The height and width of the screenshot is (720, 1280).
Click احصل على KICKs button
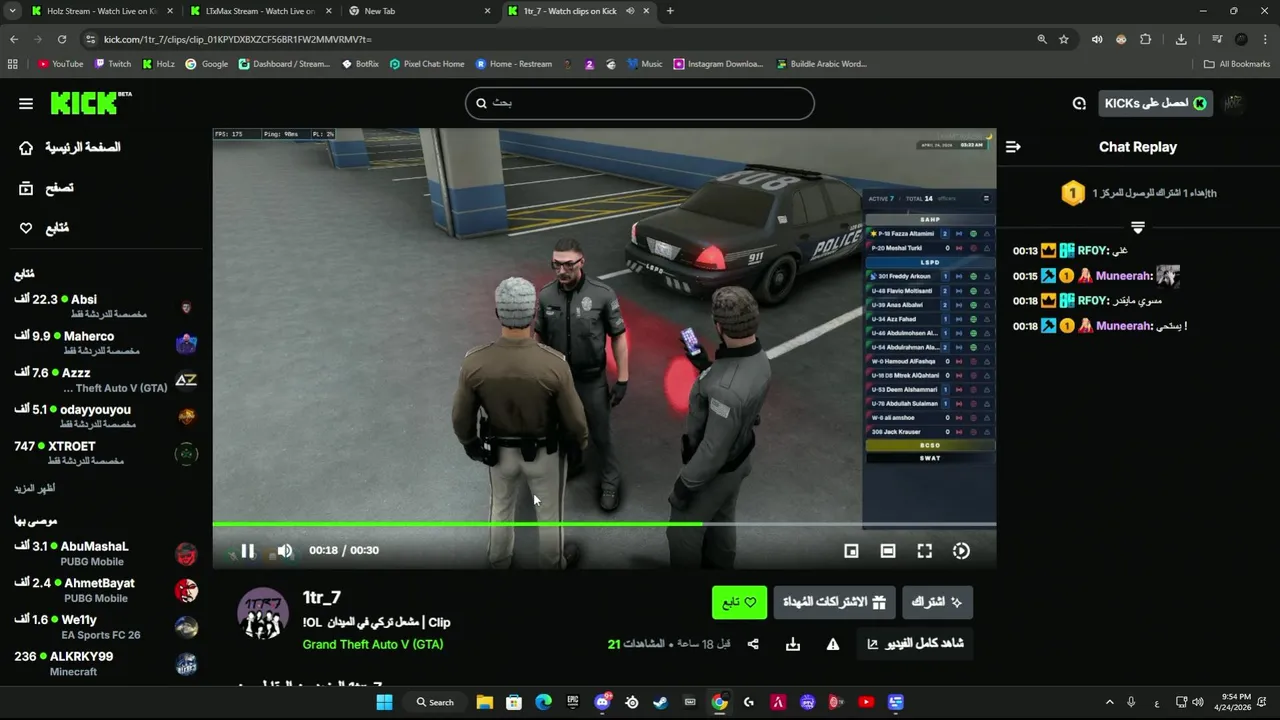[x=1155, y=103]
